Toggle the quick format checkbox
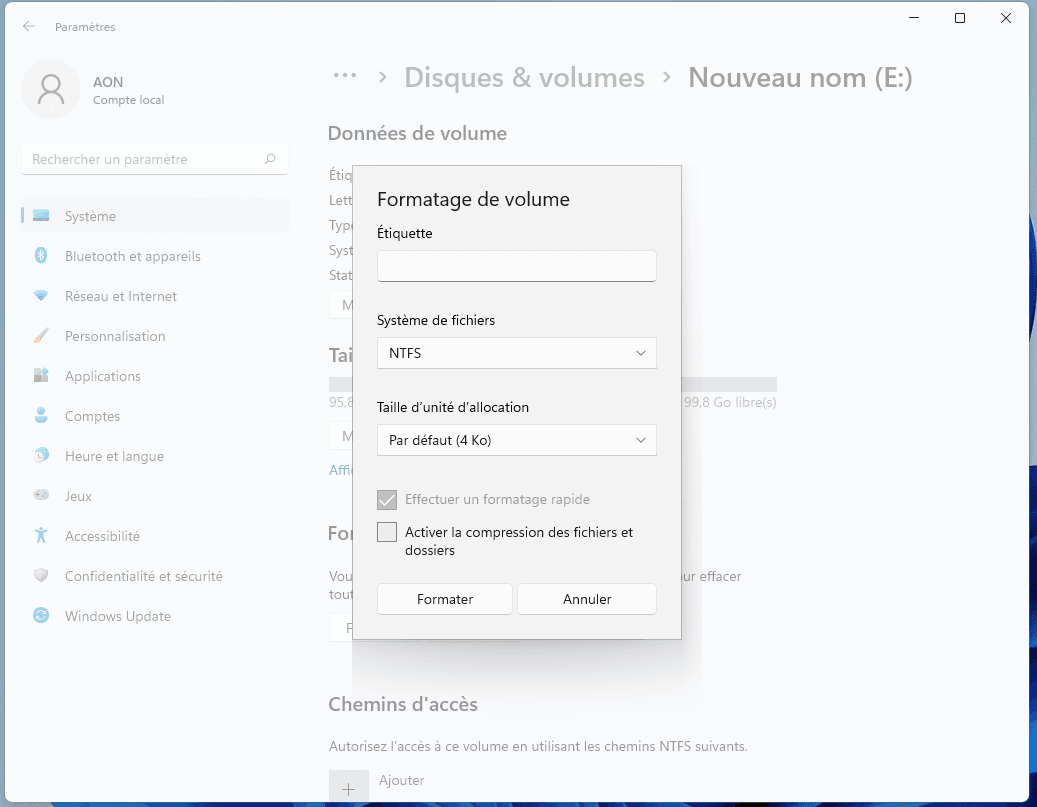This screenshot has height=807, width=1037. (387, 500)
